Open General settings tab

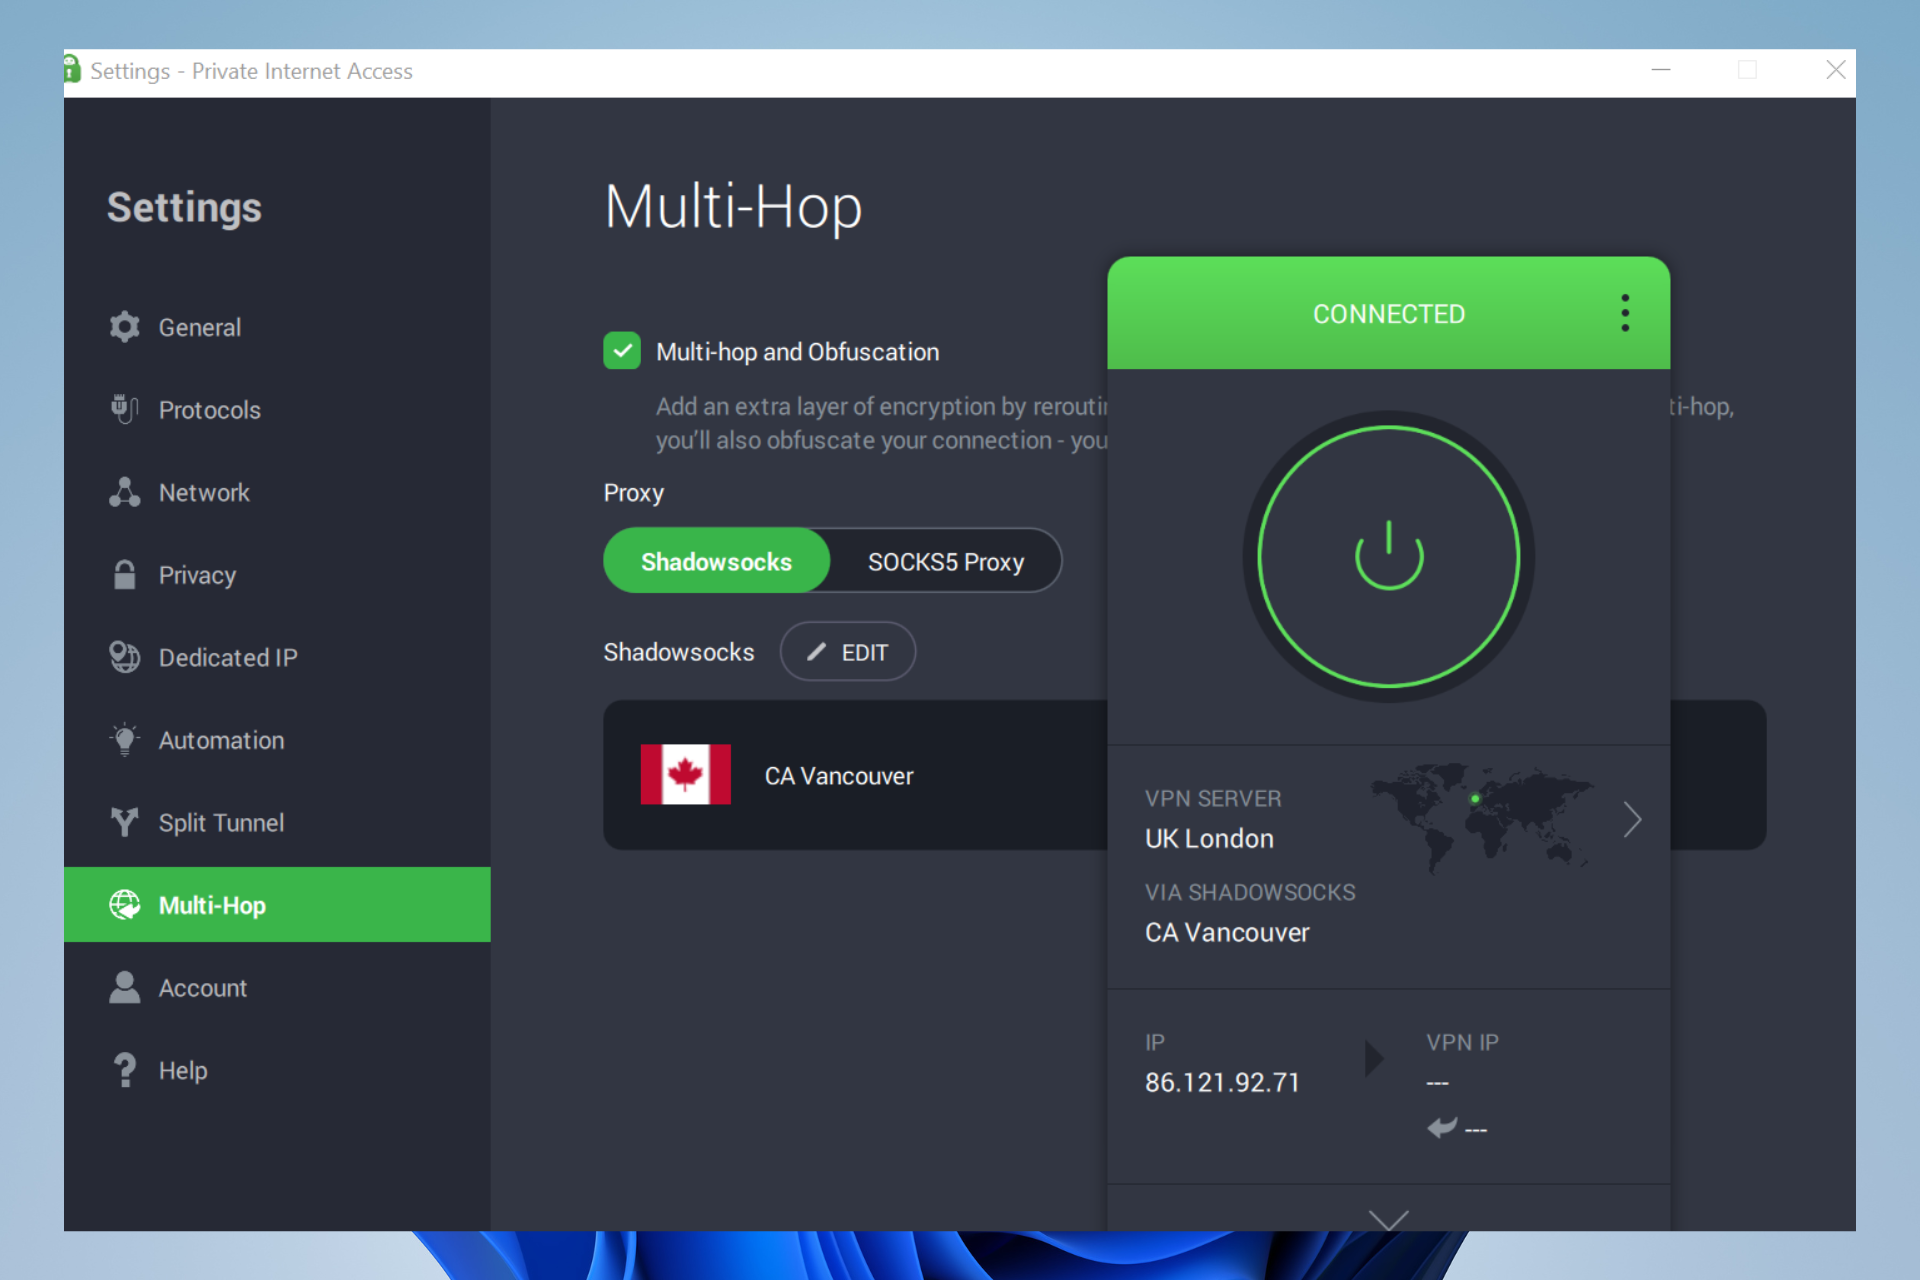point(277,327)
